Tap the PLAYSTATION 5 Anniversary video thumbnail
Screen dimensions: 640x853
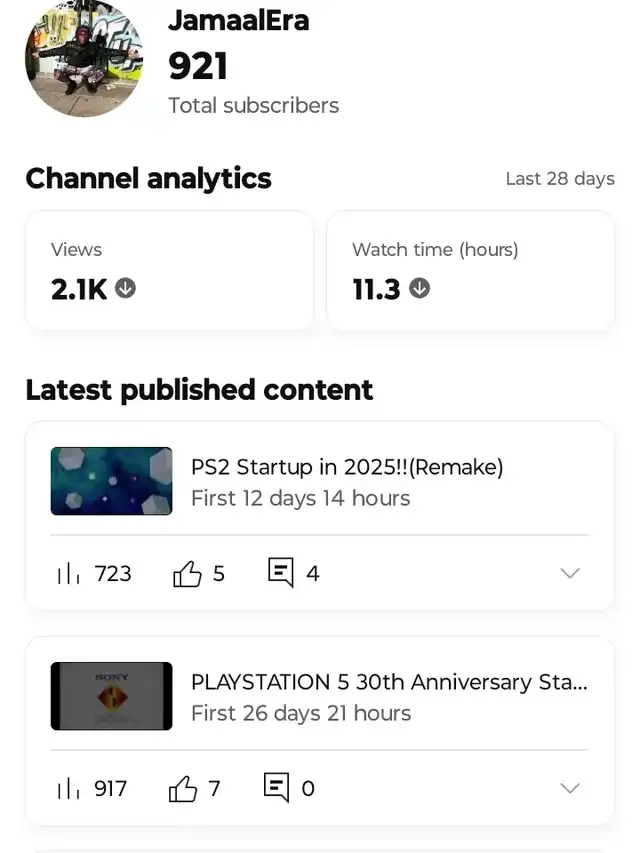[111, 696]
